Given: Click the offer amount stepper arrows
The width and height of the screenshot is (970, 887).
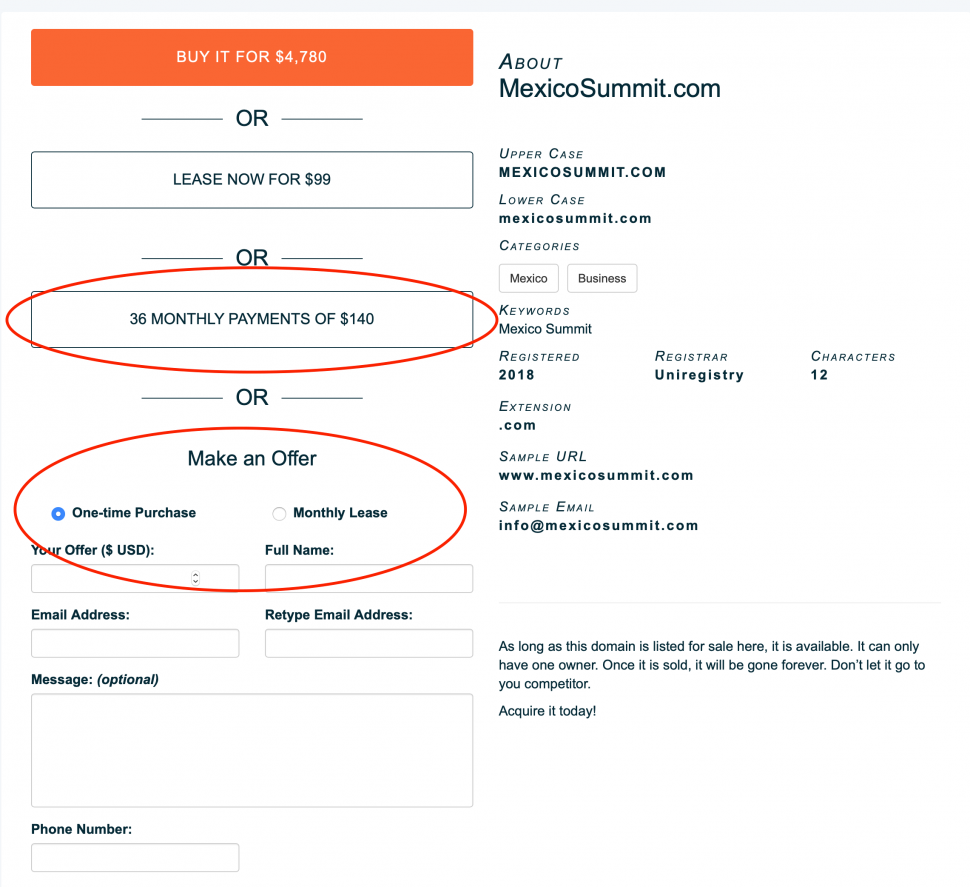Looking at the screenshot, I should point(195,578).
